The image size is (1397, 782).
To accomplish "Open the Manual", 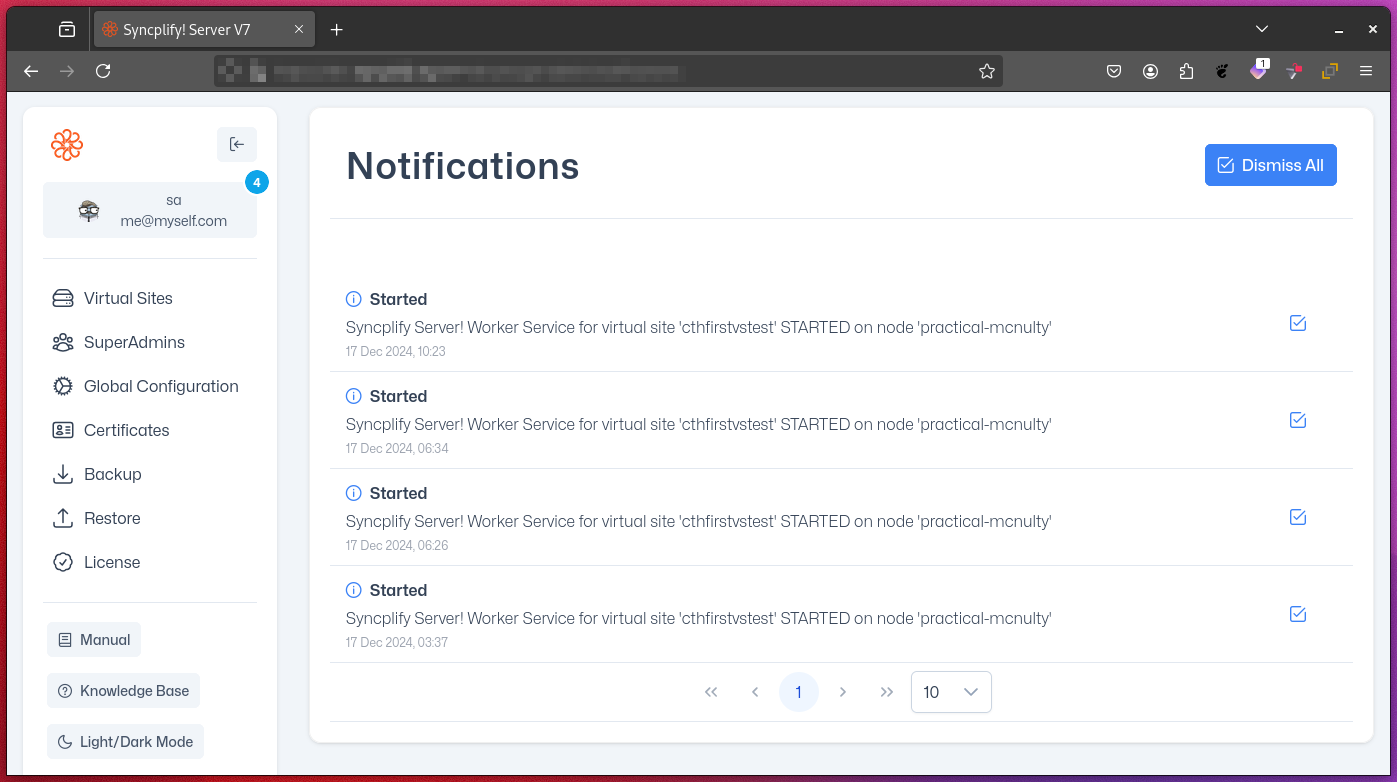I will click(x=93, y=639).
